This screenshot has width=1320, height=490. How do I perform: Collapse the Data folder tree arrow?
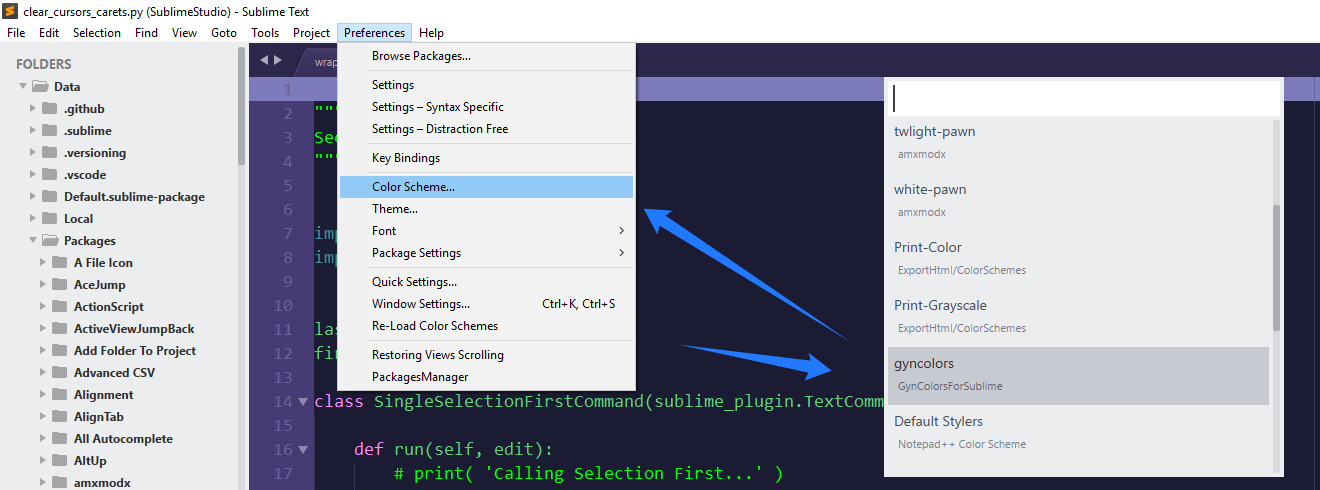(23, 87)
